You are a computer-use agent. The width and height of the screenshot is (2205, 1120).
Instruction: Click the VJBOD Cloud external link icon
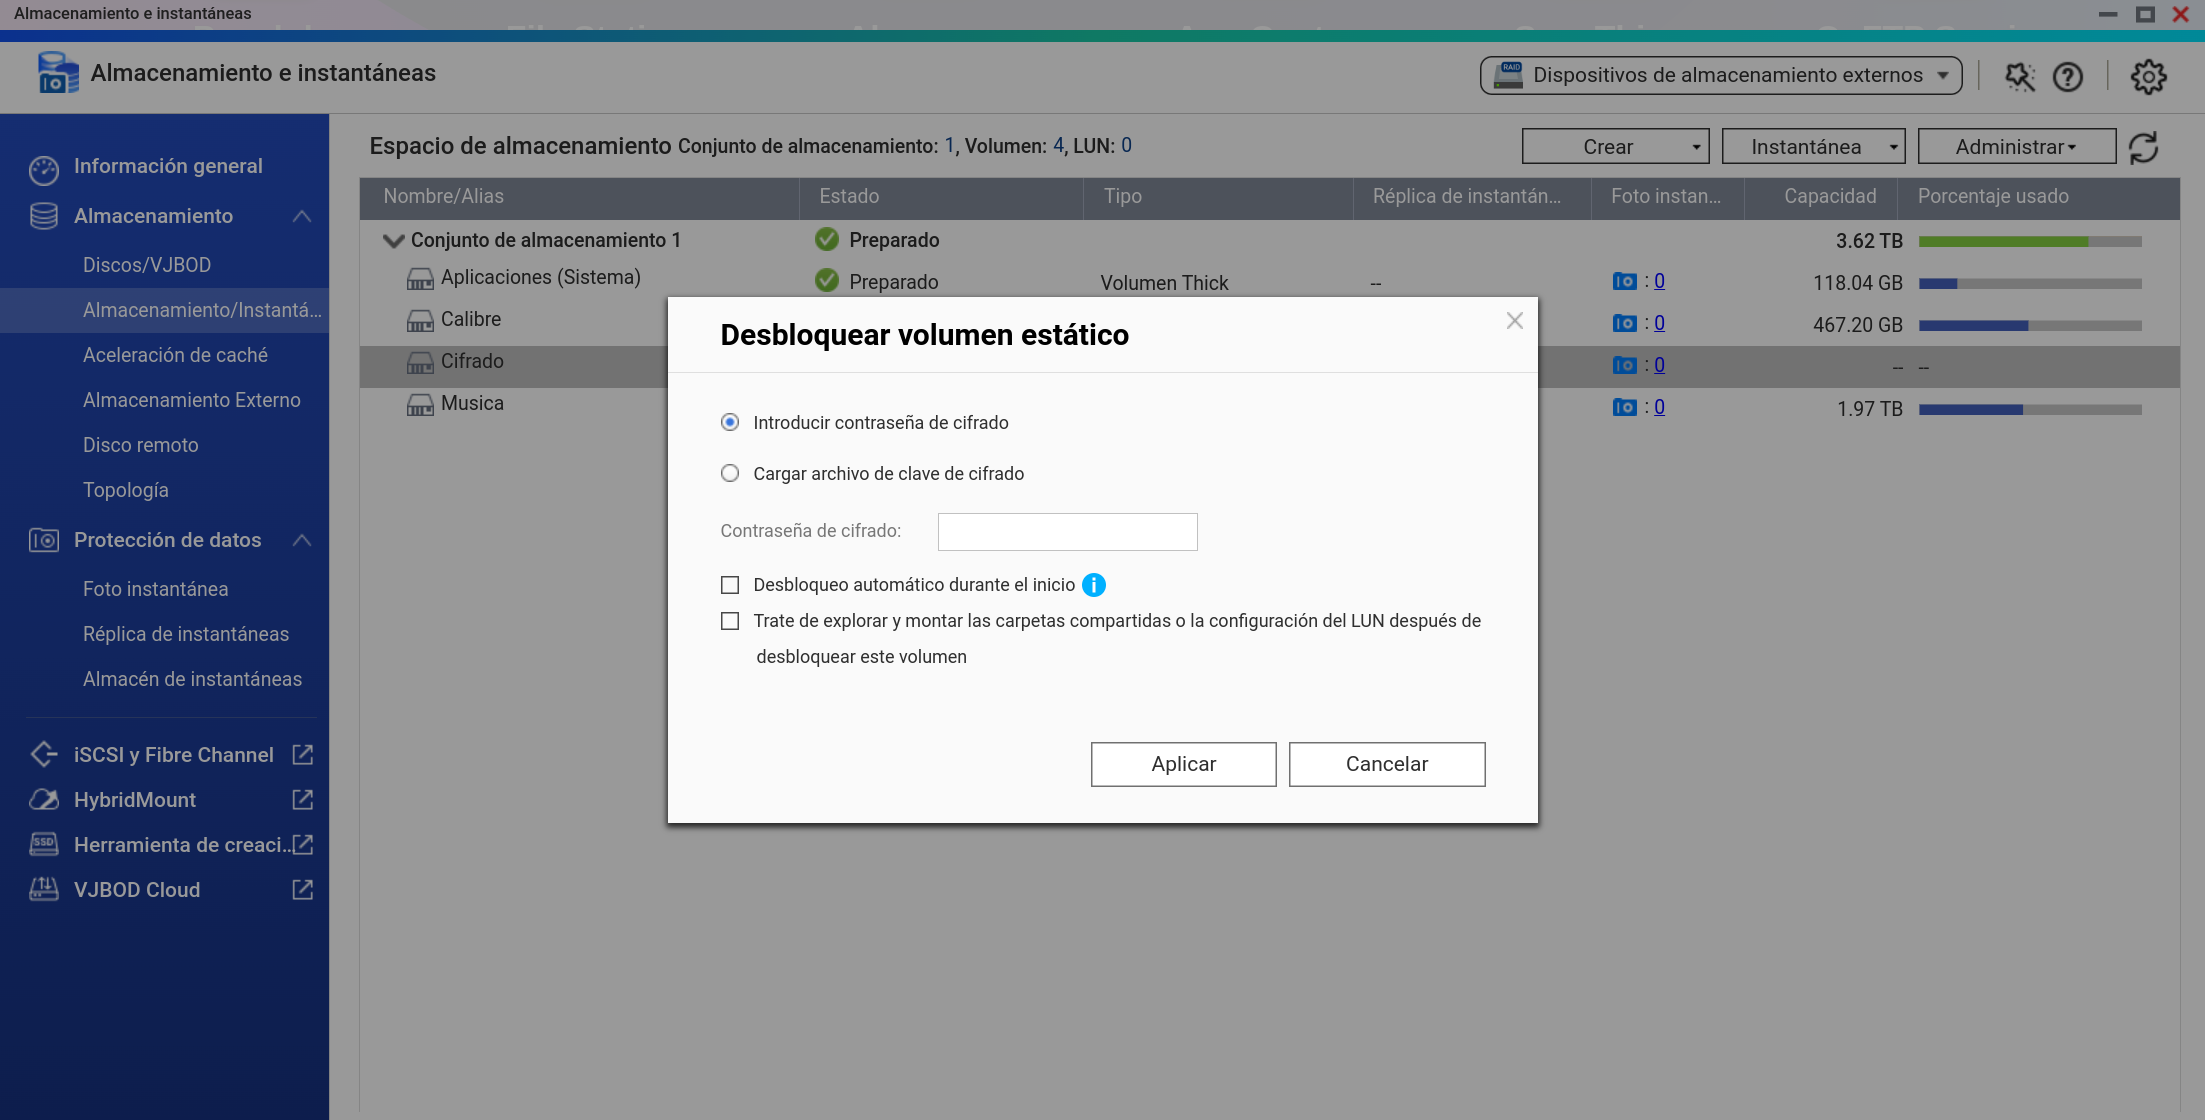pos(302,889)
